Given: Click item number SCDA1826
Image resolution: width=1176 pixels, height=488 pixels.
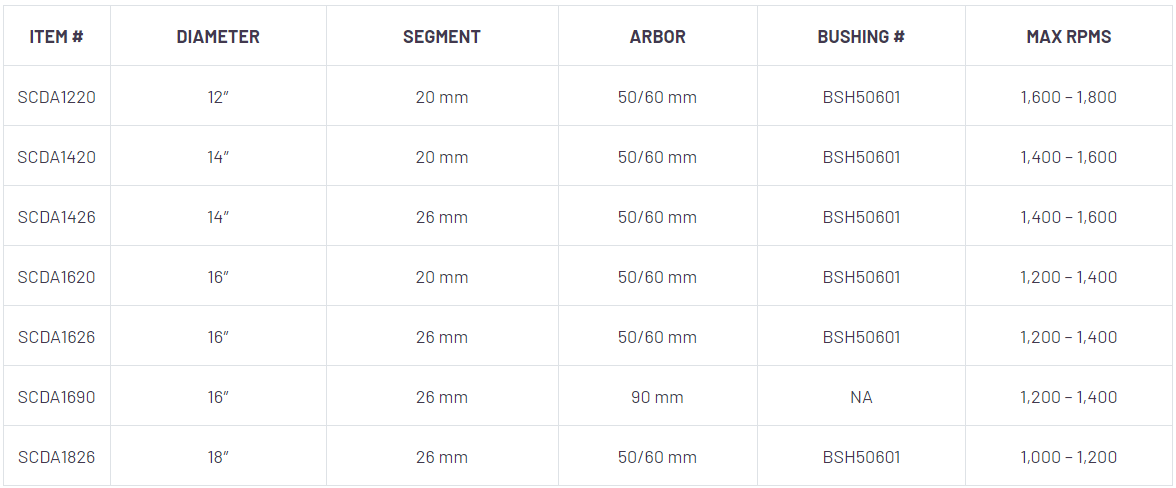Looking at the screenshot, I should [x=56, y=457].
